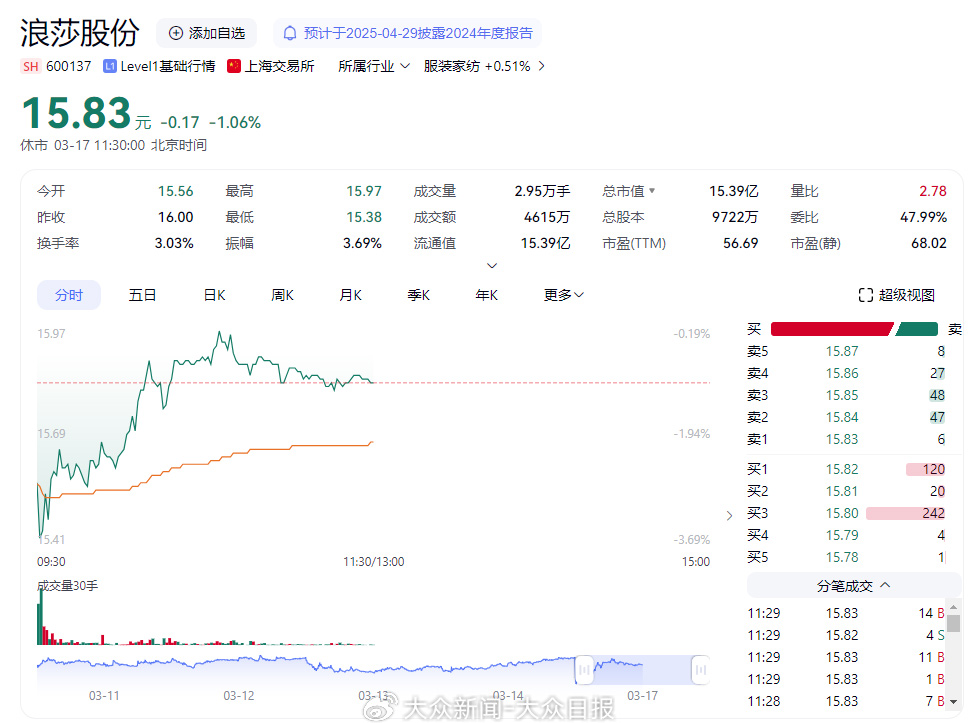Switch to 日K chart tab
The height and width of the screenshot is (723, 980).
point(214,295)
